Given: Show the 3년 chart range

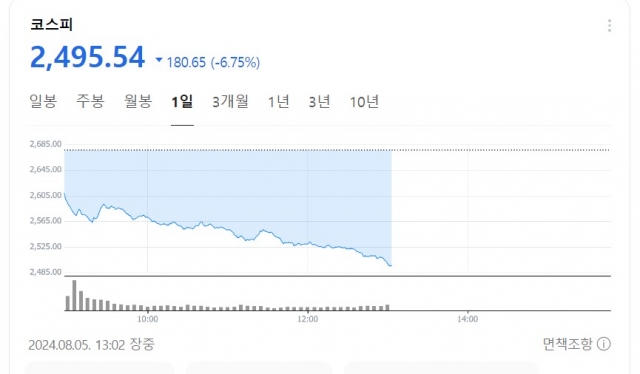Looking at the screenshot, I should coord(319,101).
